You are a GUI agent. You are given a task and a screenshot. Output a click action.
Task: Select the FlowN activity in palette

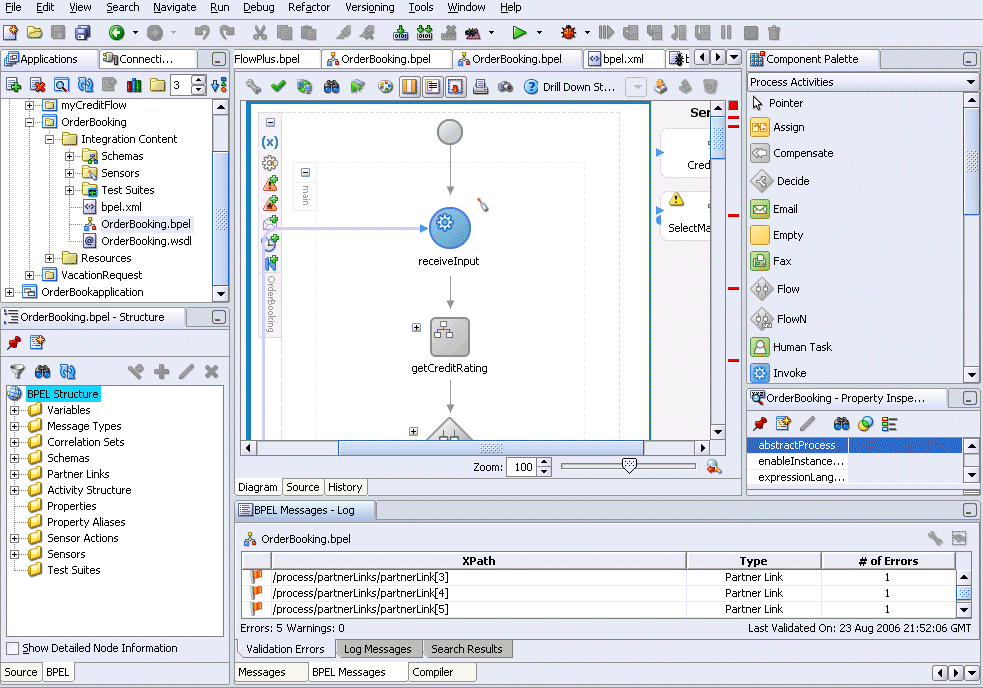click(779, 319)
